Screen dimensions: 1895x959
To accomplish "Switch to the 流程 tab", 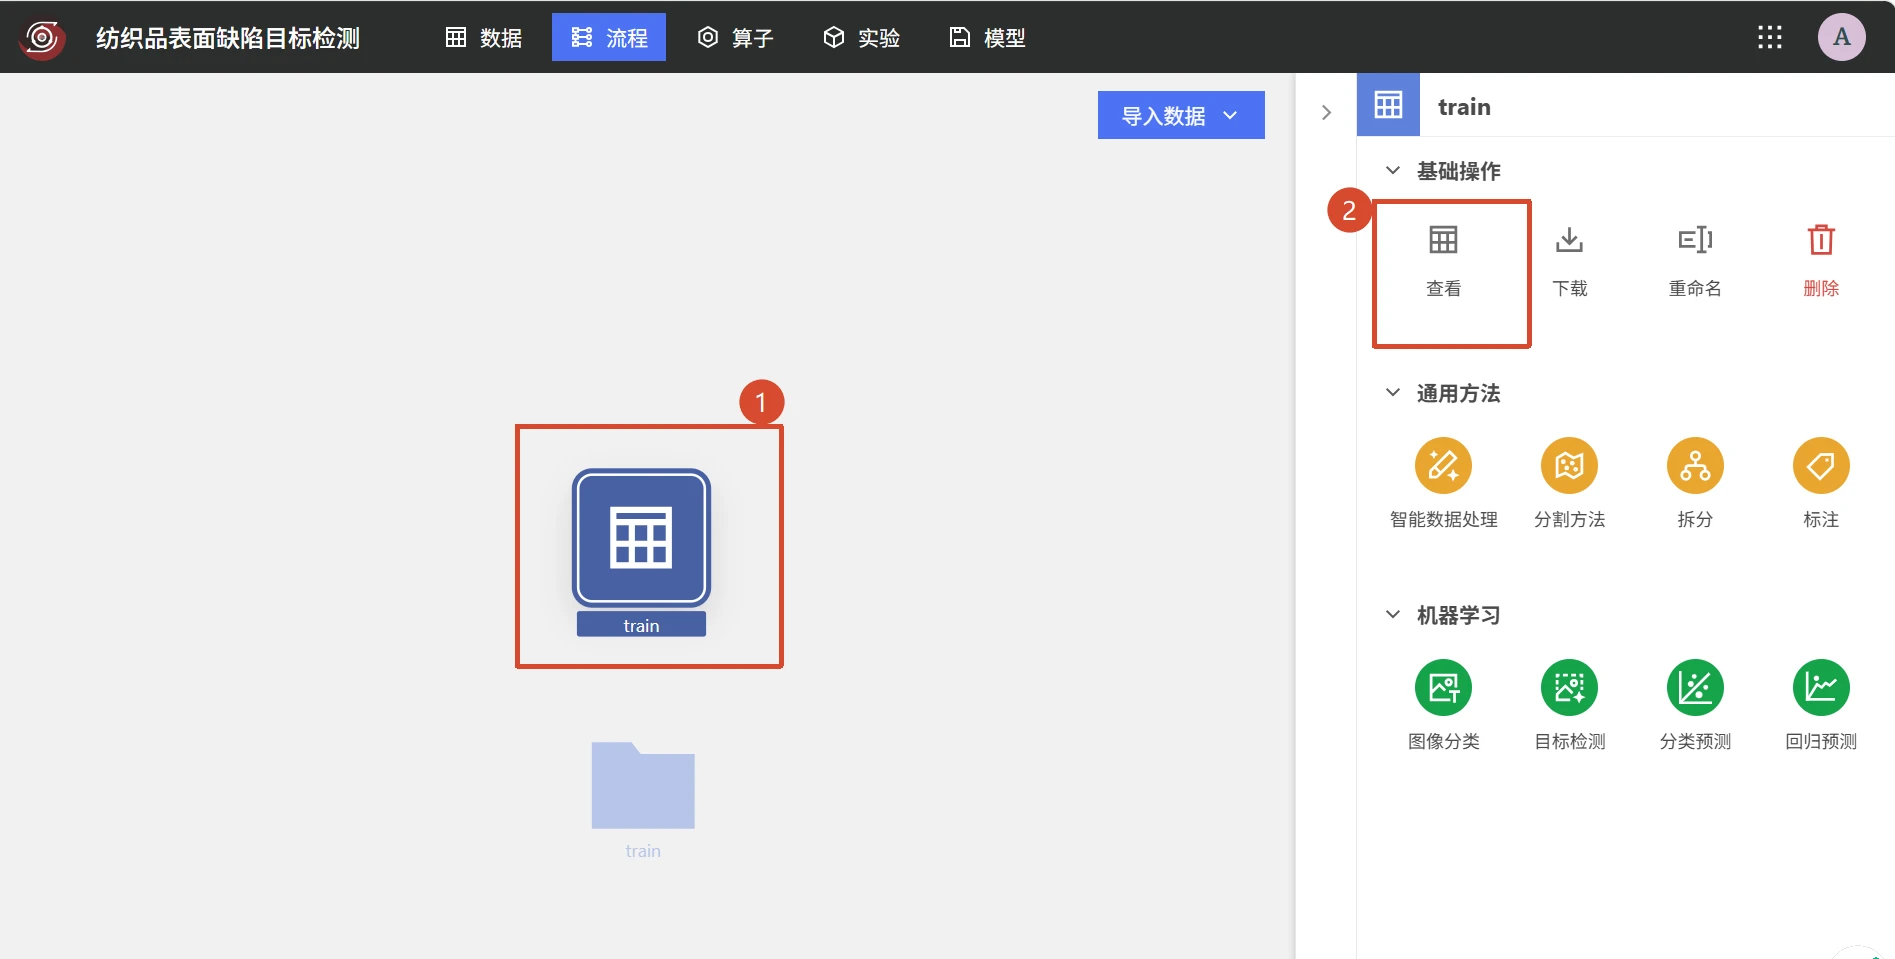I will tap(609, 38).
